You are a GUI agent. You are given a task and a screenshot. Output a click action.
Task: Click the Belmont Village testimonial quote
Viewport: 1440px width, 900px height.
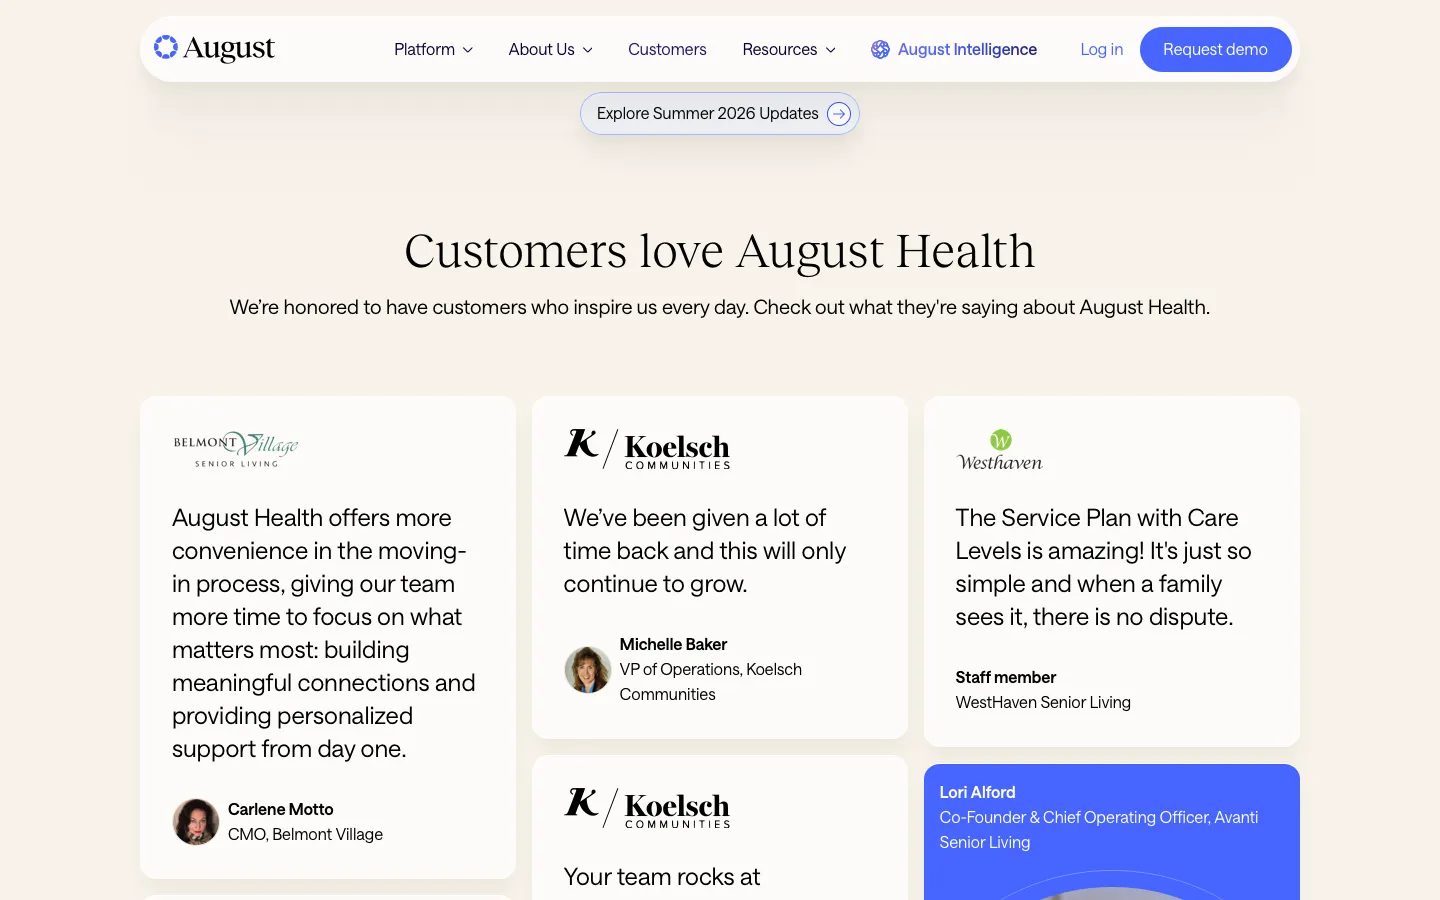[x=324, y=633]
